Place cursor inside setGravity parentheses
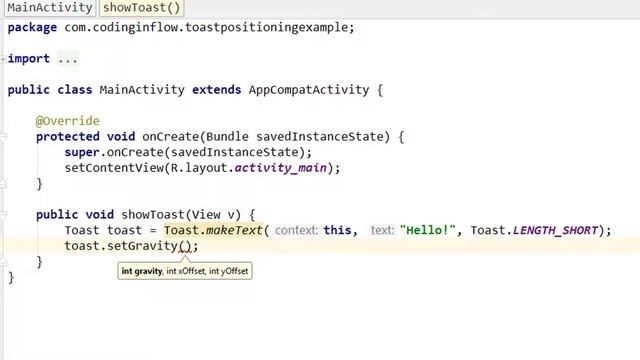 click(185, 246)
